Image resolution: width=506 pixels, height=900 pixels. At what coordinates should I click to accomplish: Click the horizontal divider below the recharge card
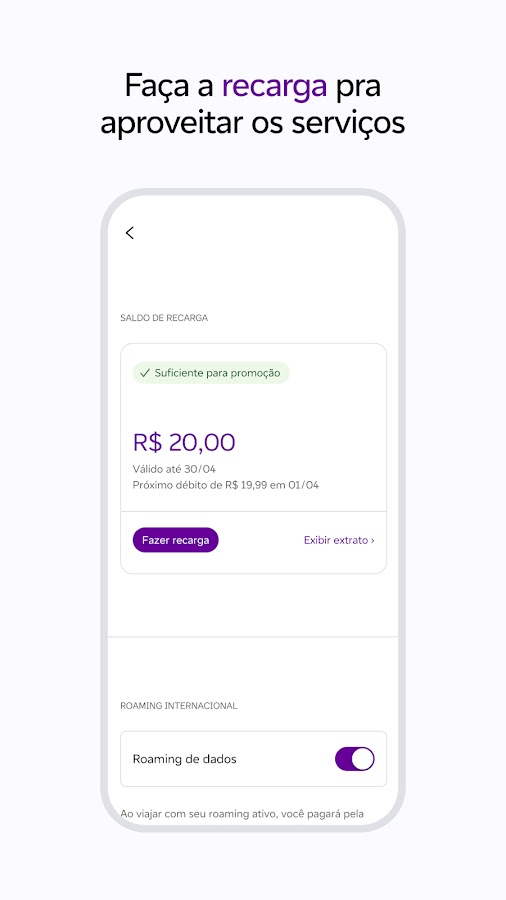(x=253, y=637)
